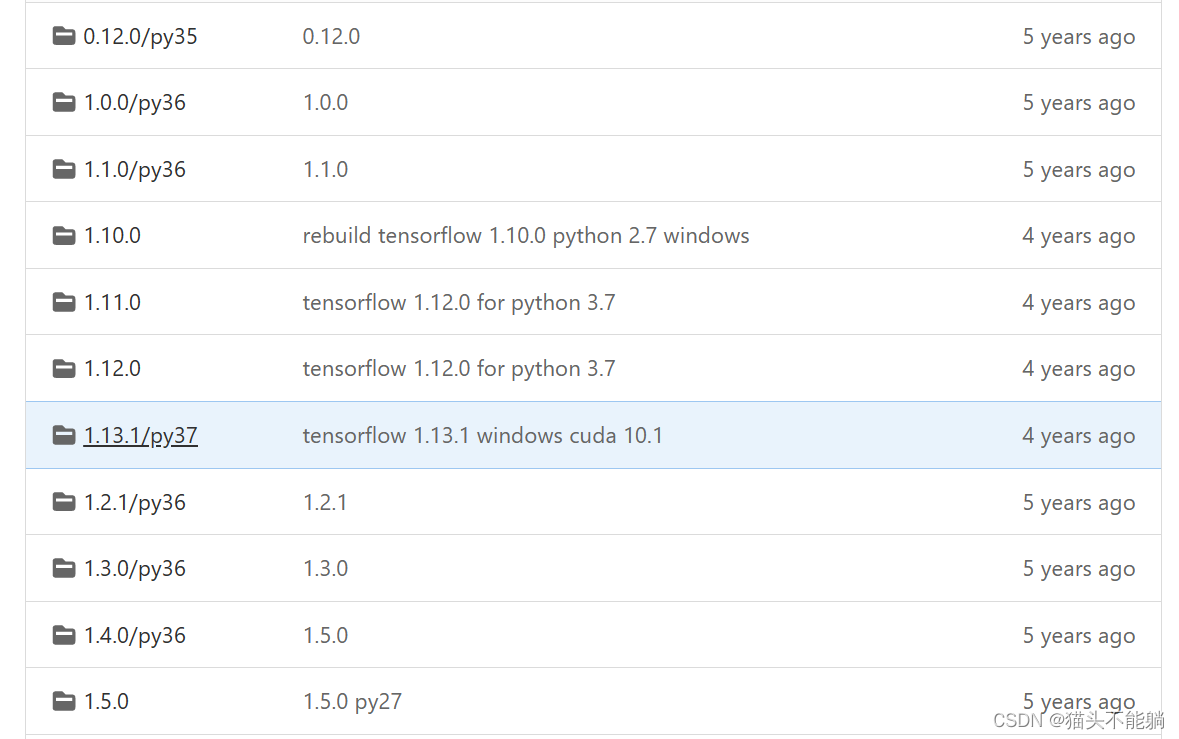Open the 1.1.0/py36 folder link
This screenshot has height=739, width=1179.
(x=135, y=170)
